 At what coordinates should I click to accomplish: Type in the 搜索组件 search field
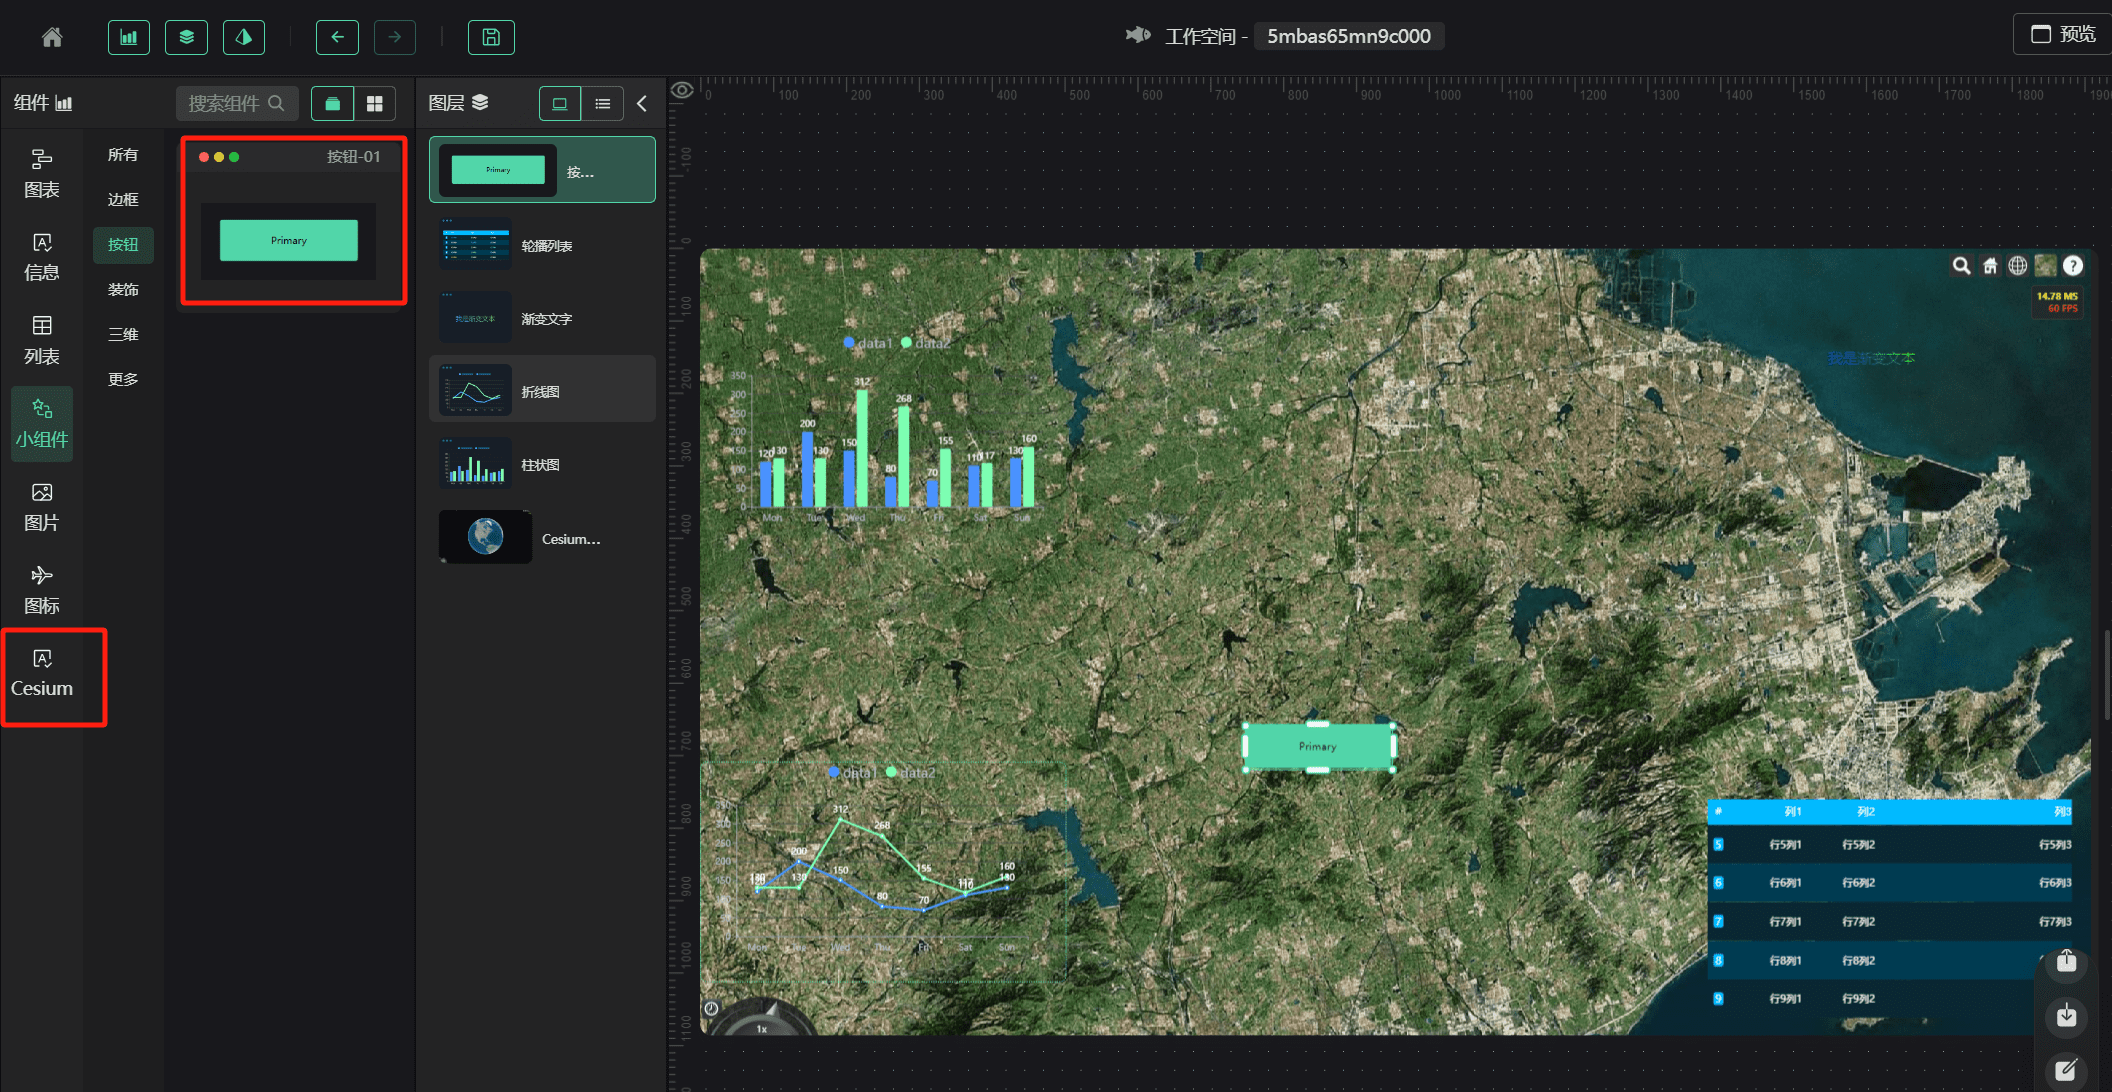click(x=226, y=103)
